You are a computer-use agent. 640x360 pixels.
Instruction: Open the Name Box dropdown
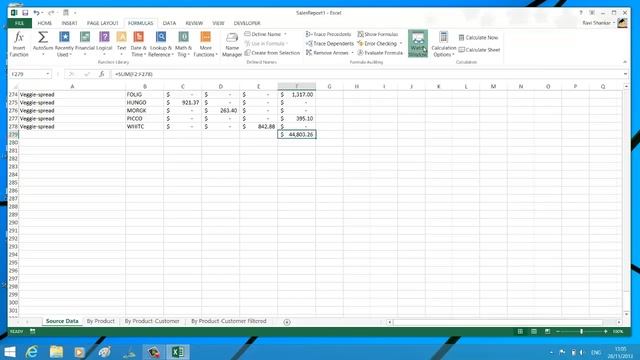(48, 74)
